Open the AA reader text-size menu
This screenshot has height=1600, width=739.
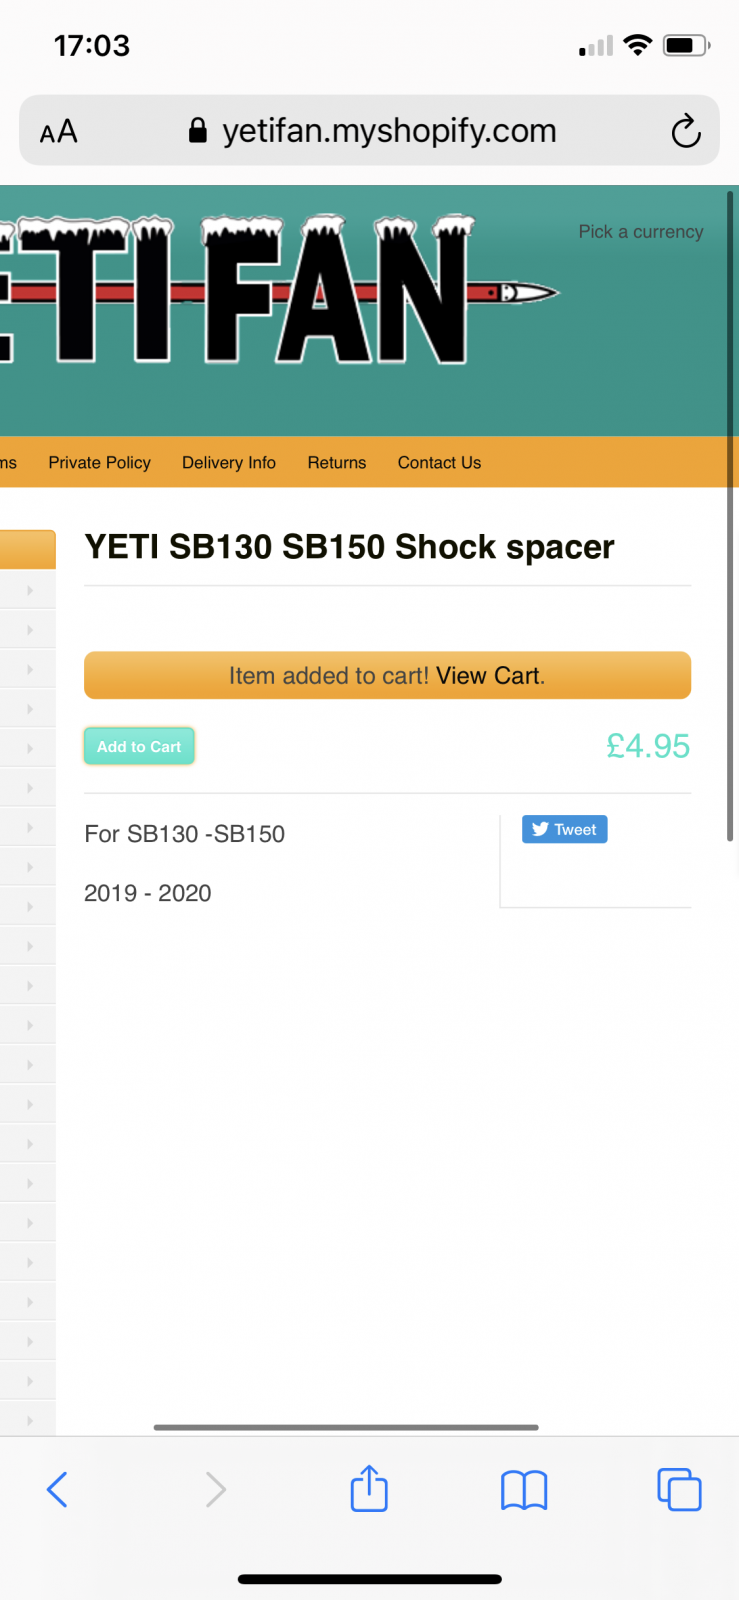coord(58,131)
